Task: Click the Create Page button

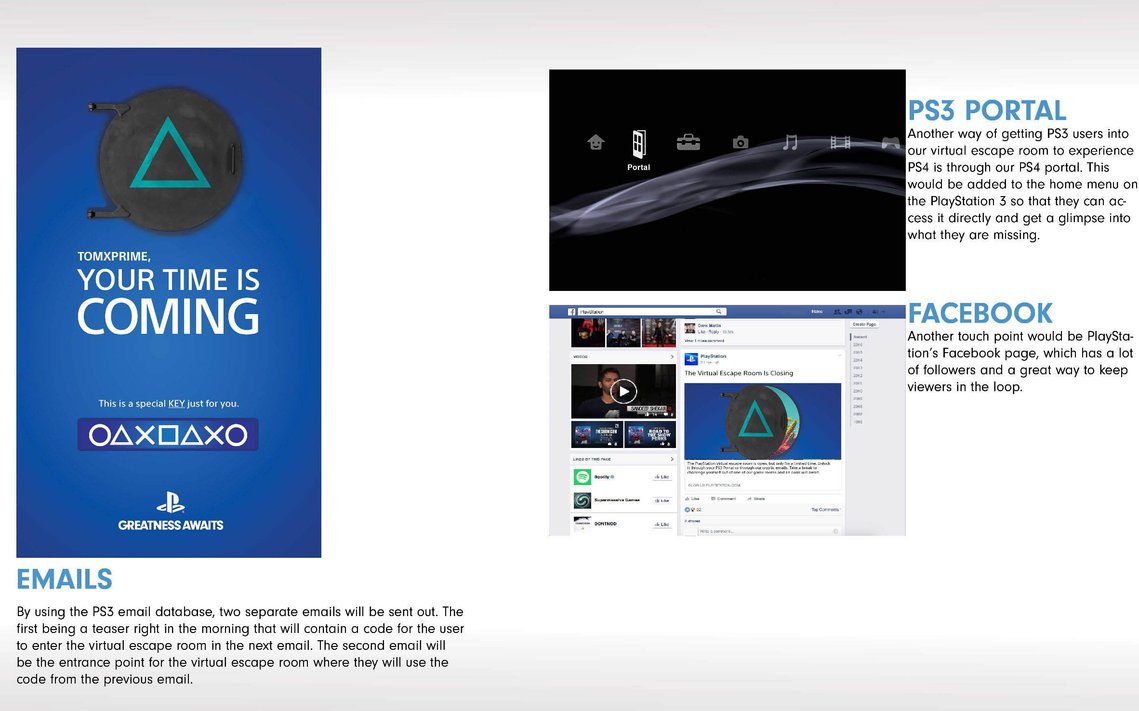Action: point(864,324)
